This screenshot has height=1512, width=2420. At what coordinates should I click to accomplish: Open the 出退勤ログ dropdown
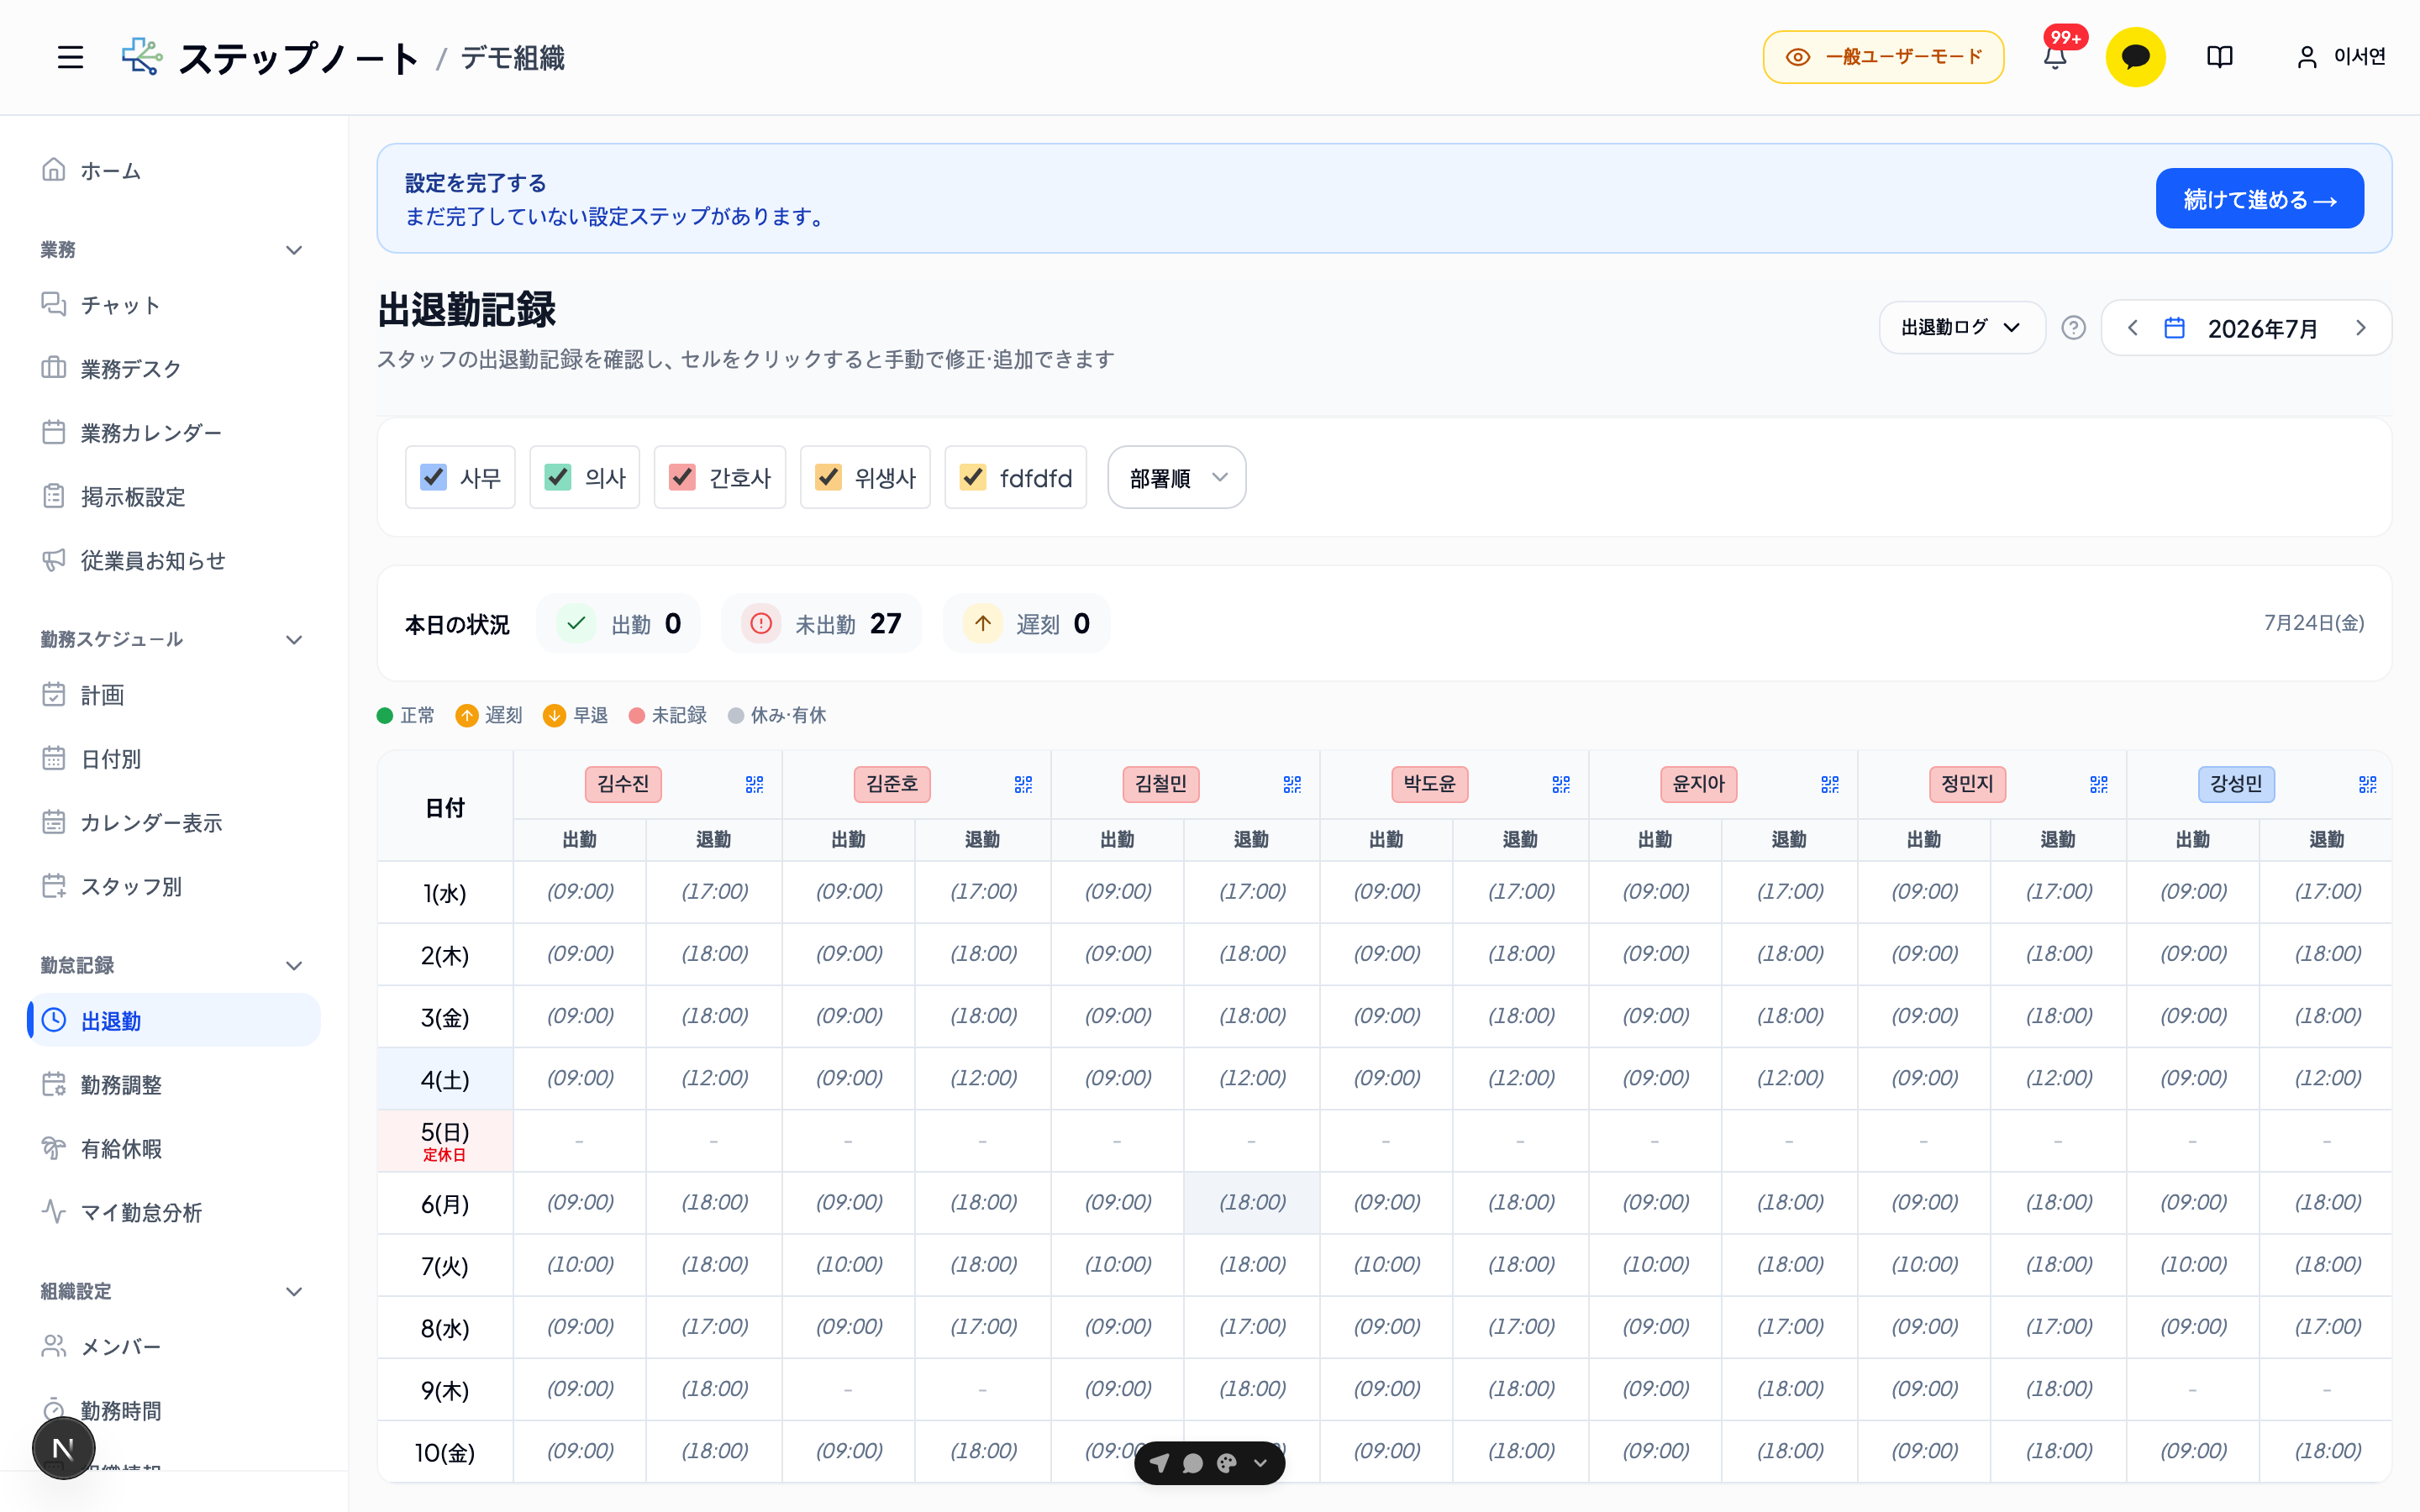pos(1962,328)
